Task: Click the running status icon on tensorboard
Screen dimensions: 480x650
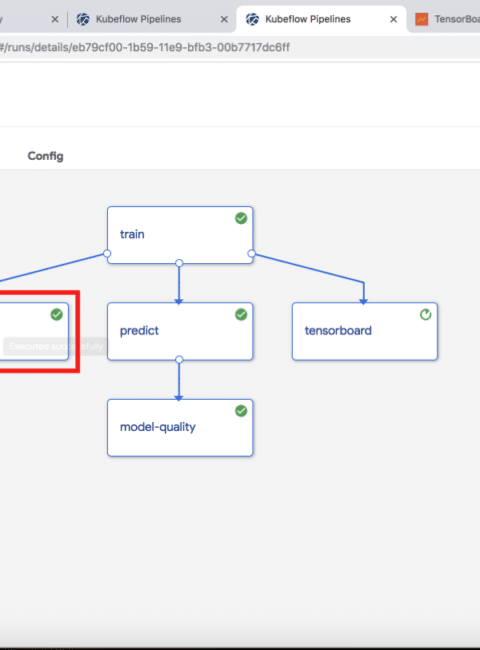Action: coord(425,315)
